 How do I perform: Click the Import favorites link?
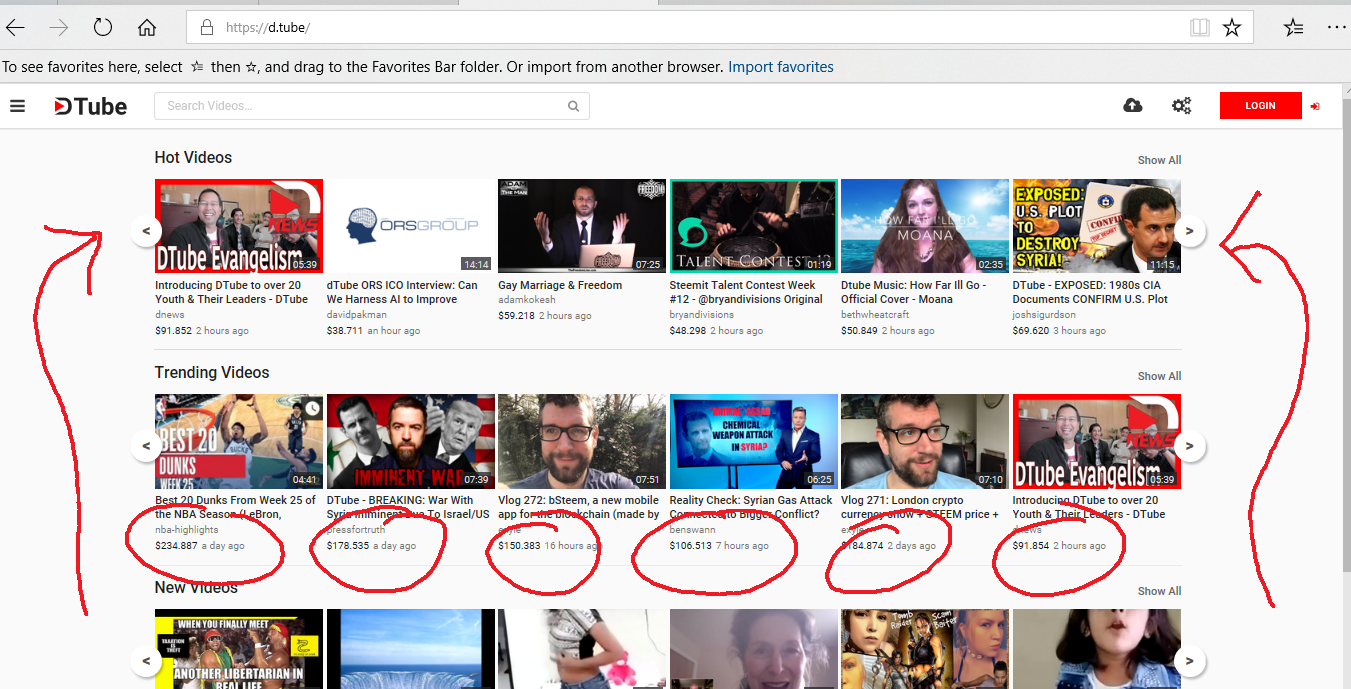coord(781,66)
